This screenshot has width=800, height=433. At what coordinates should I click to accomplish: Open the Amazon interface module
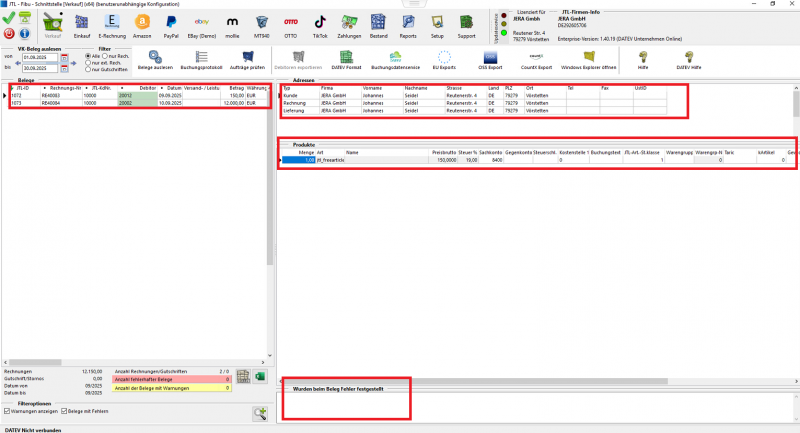141,26
